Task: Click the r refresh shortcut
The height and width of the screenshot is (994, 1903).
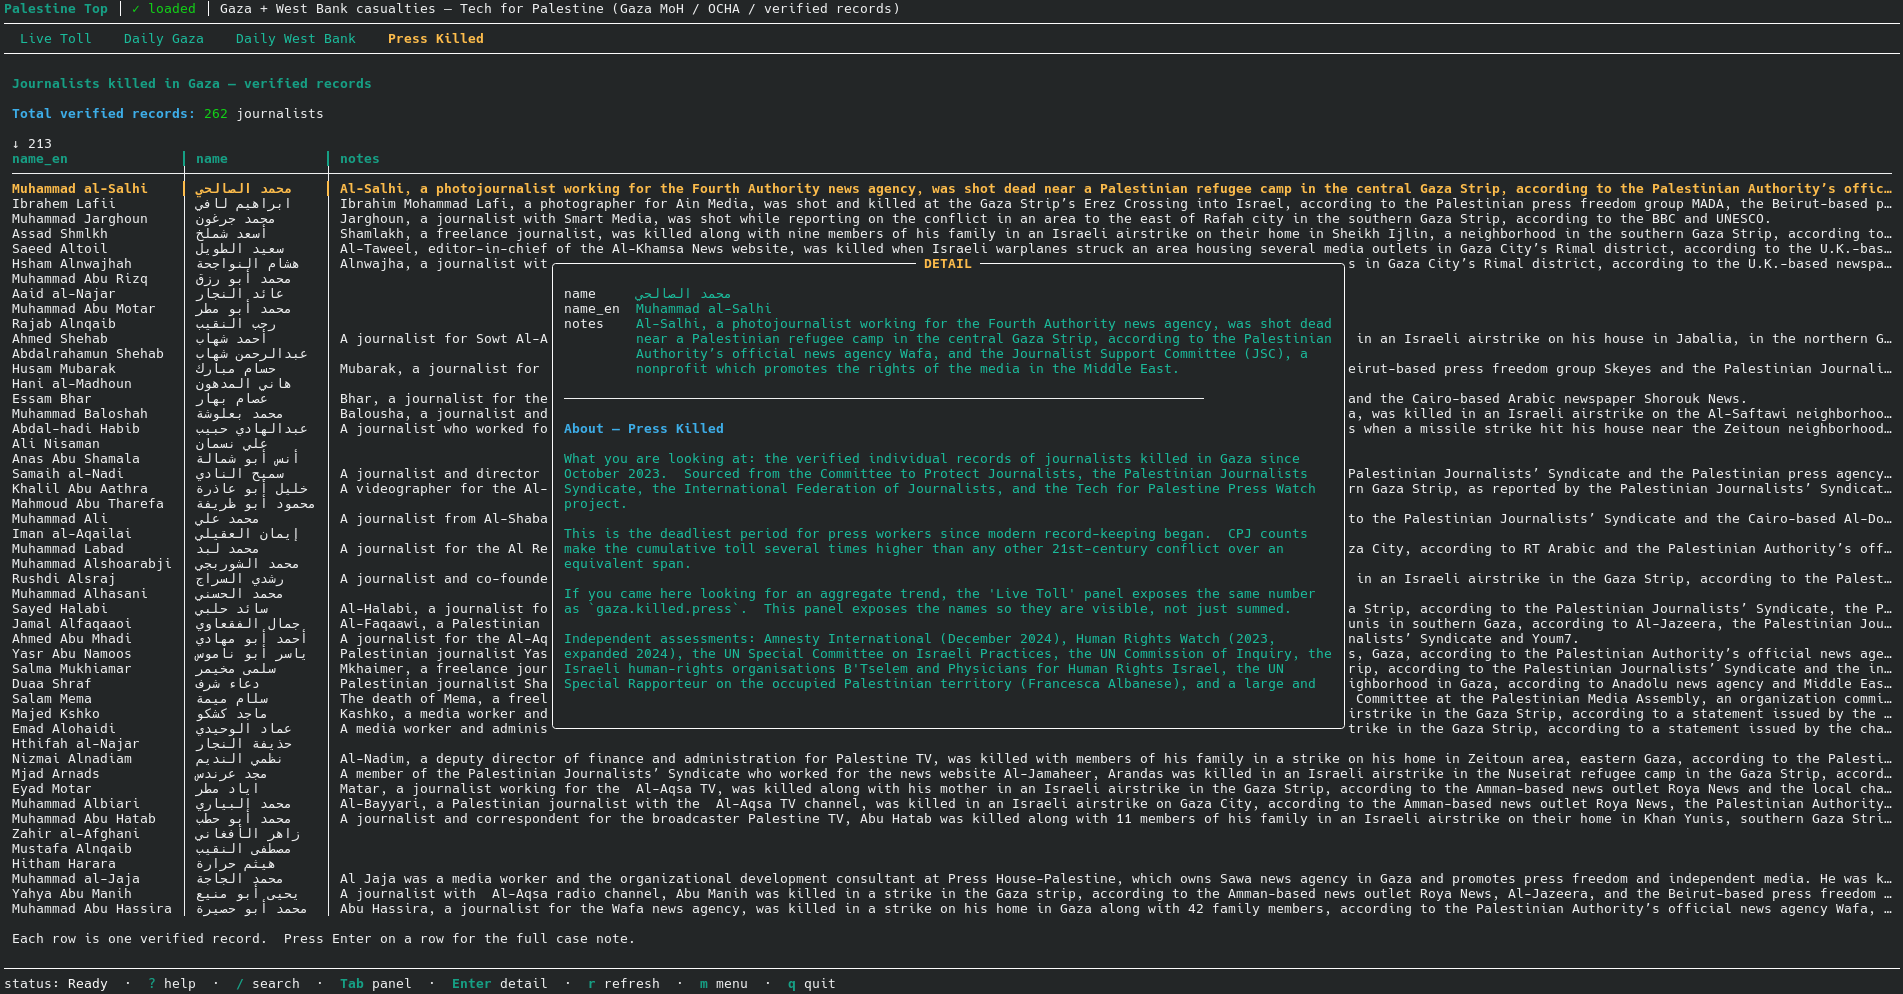Action: (x=623, y=984)
